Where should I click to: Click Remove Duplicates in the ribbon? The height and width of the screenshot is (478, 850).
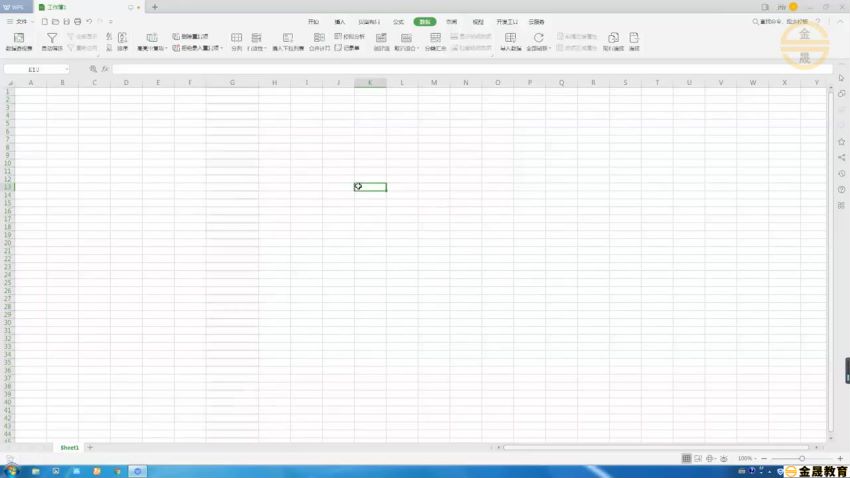click(x=190, y=36)
